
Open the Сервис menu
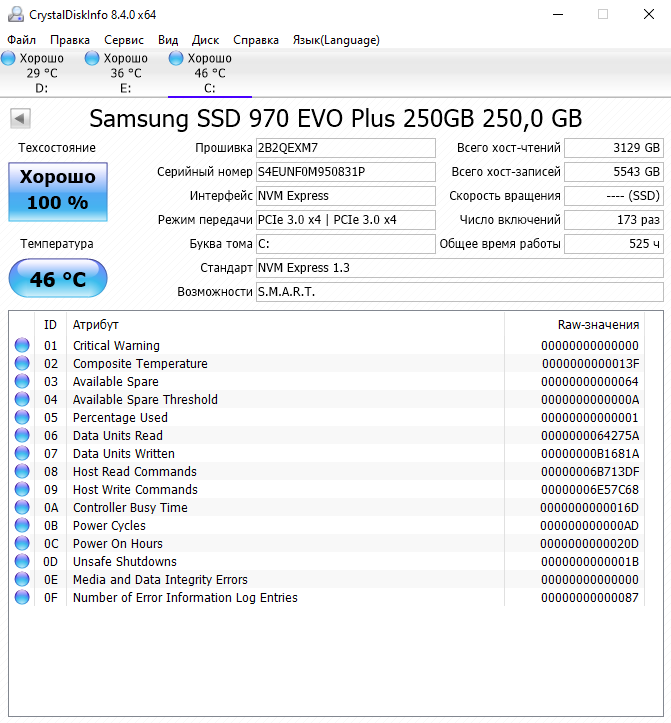124,40
